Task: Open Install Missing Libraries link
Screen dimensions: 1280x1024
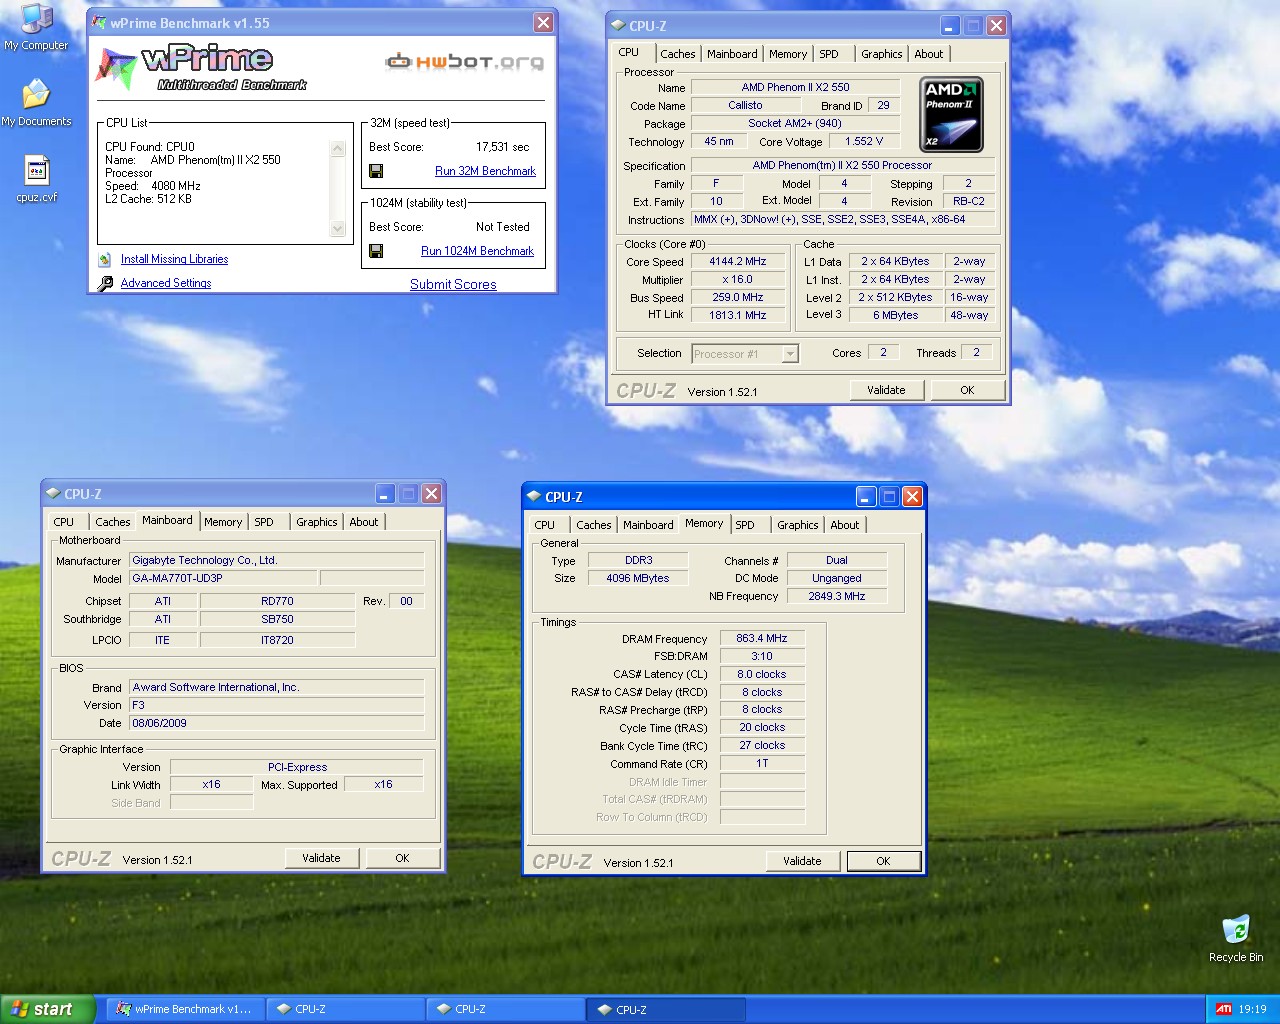Action: 174,259
